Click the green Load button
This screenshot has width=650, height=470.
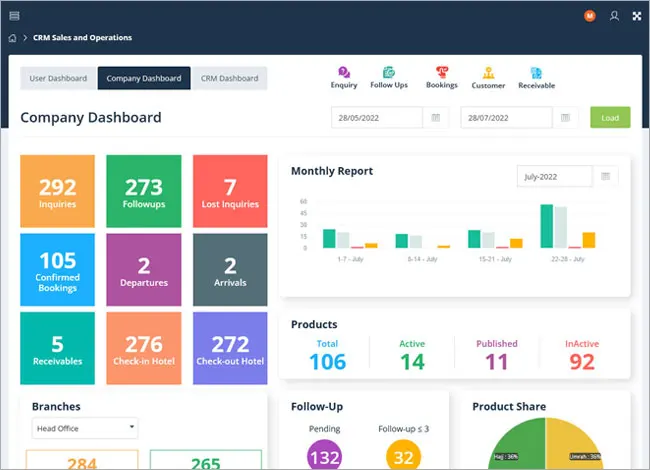(x=610, y=118)
